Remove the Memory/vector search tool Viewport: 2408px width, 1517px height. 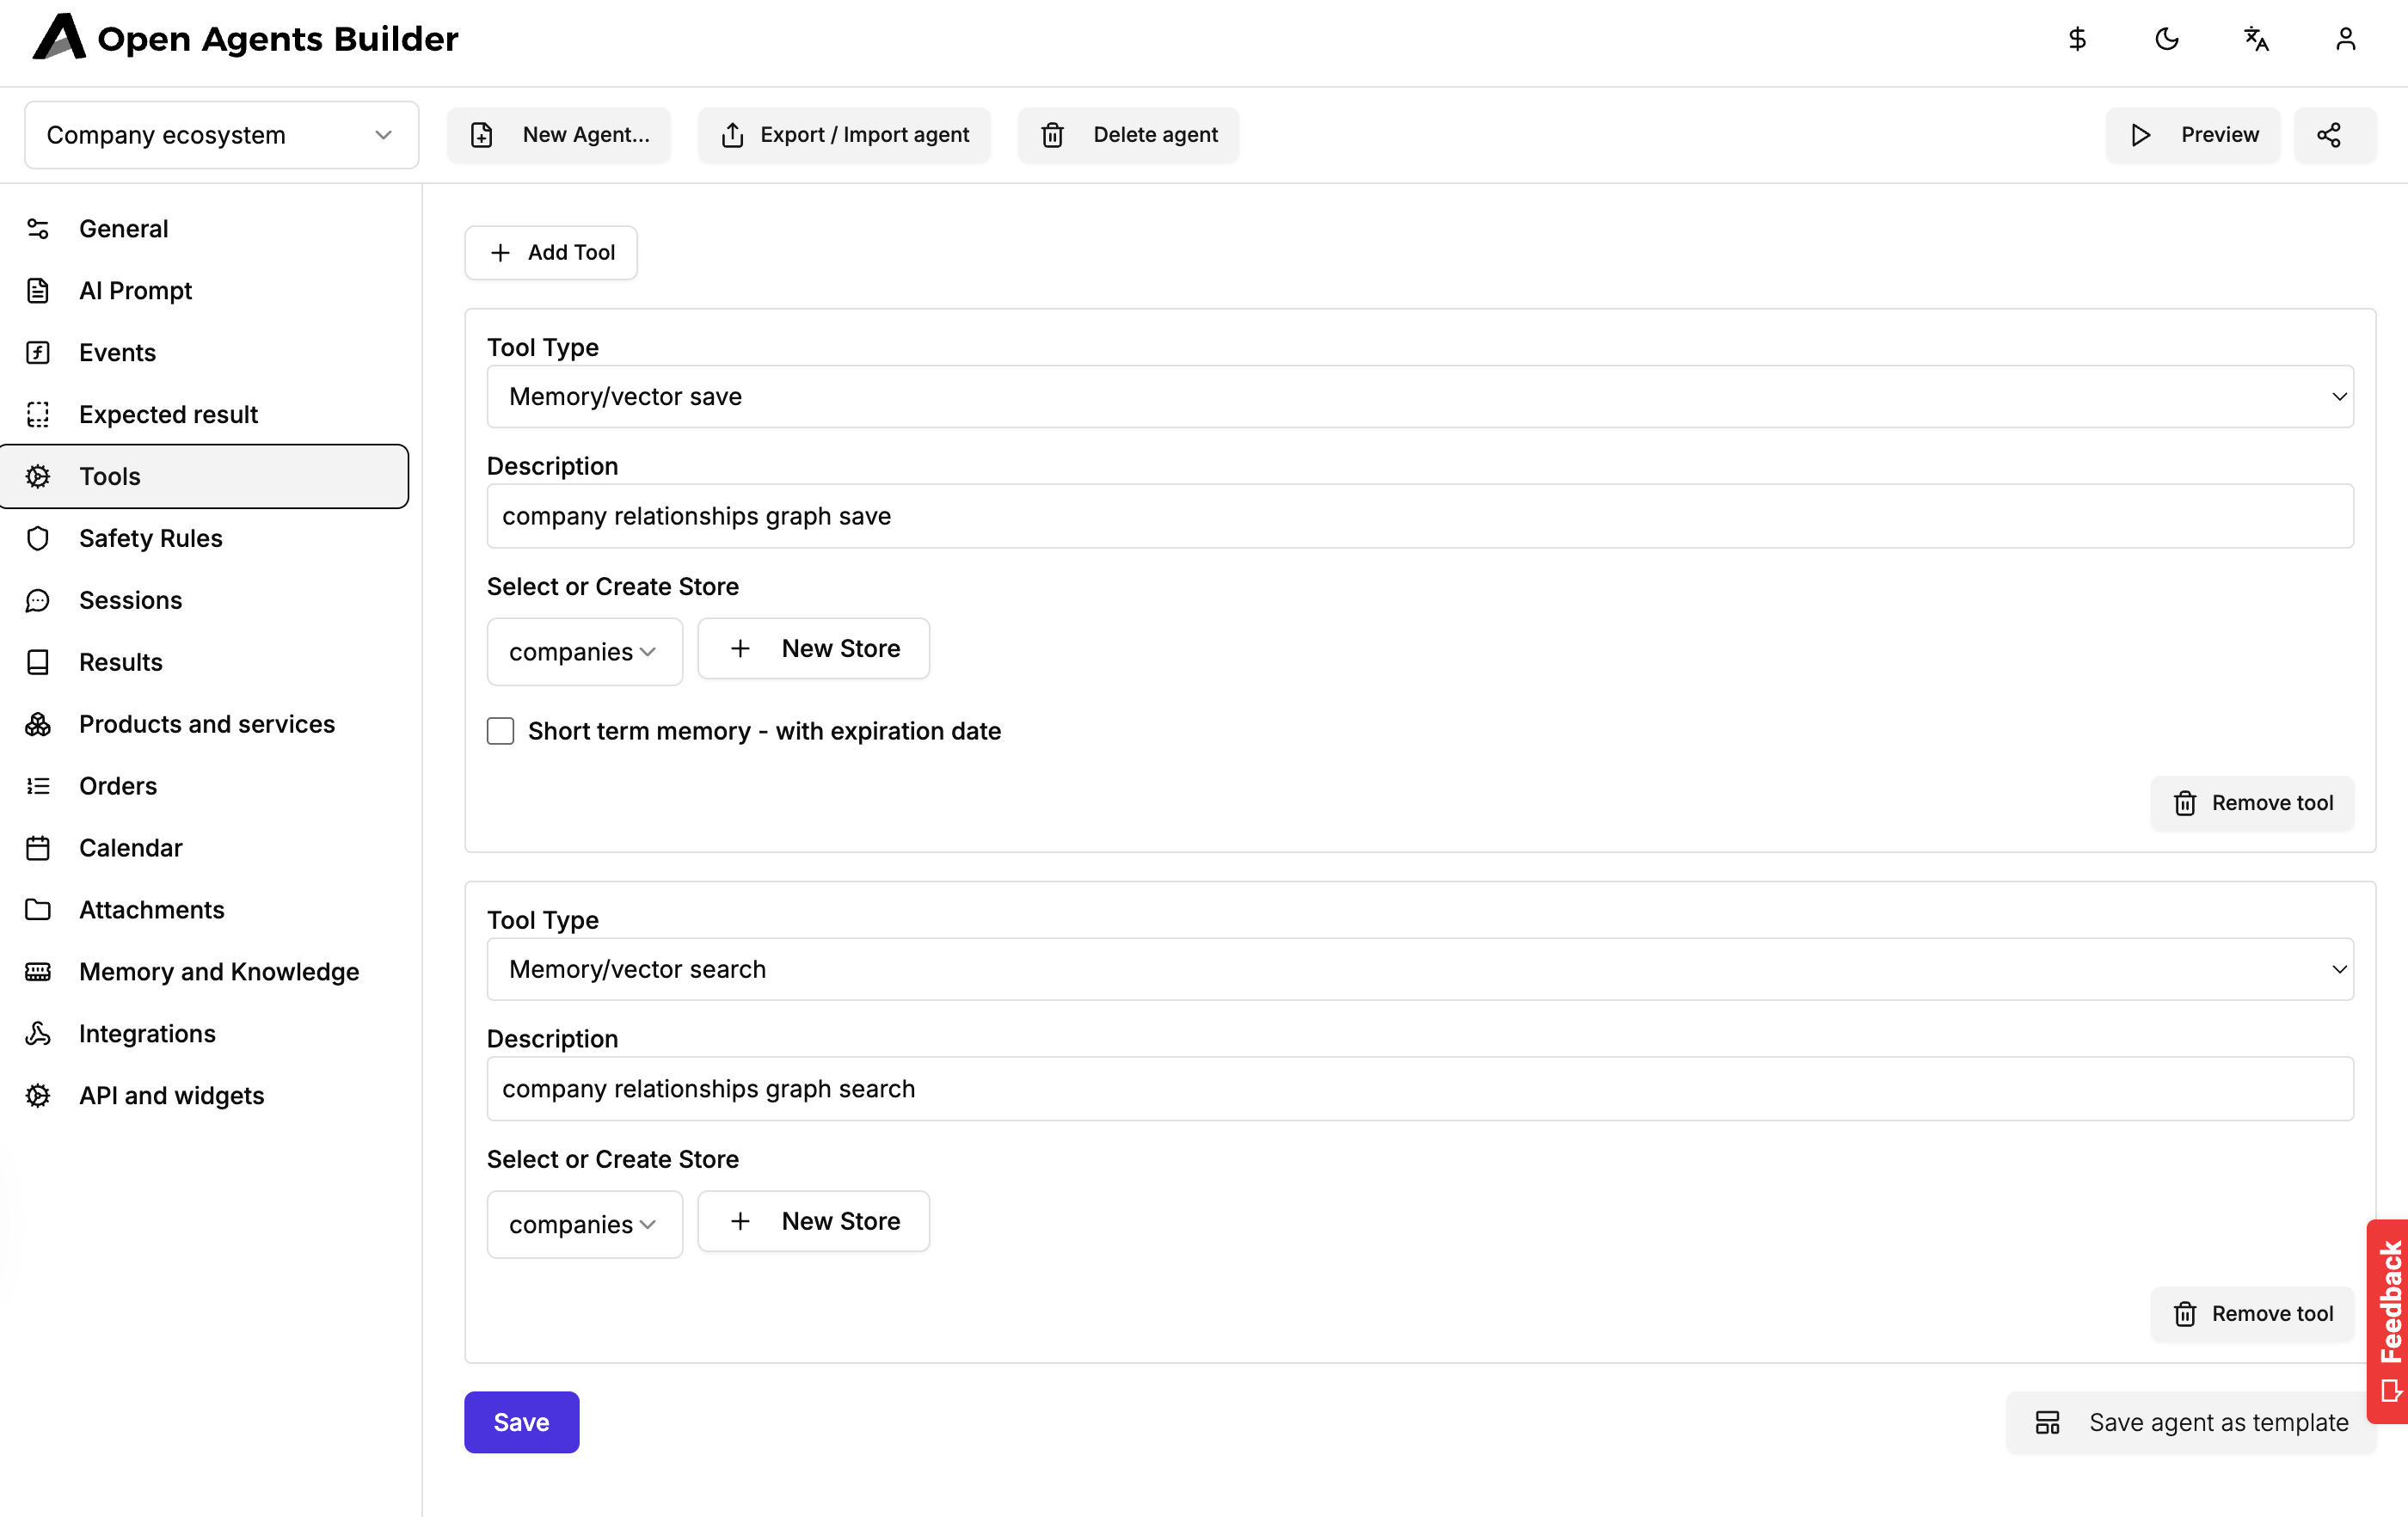tap(2253, 1314)
